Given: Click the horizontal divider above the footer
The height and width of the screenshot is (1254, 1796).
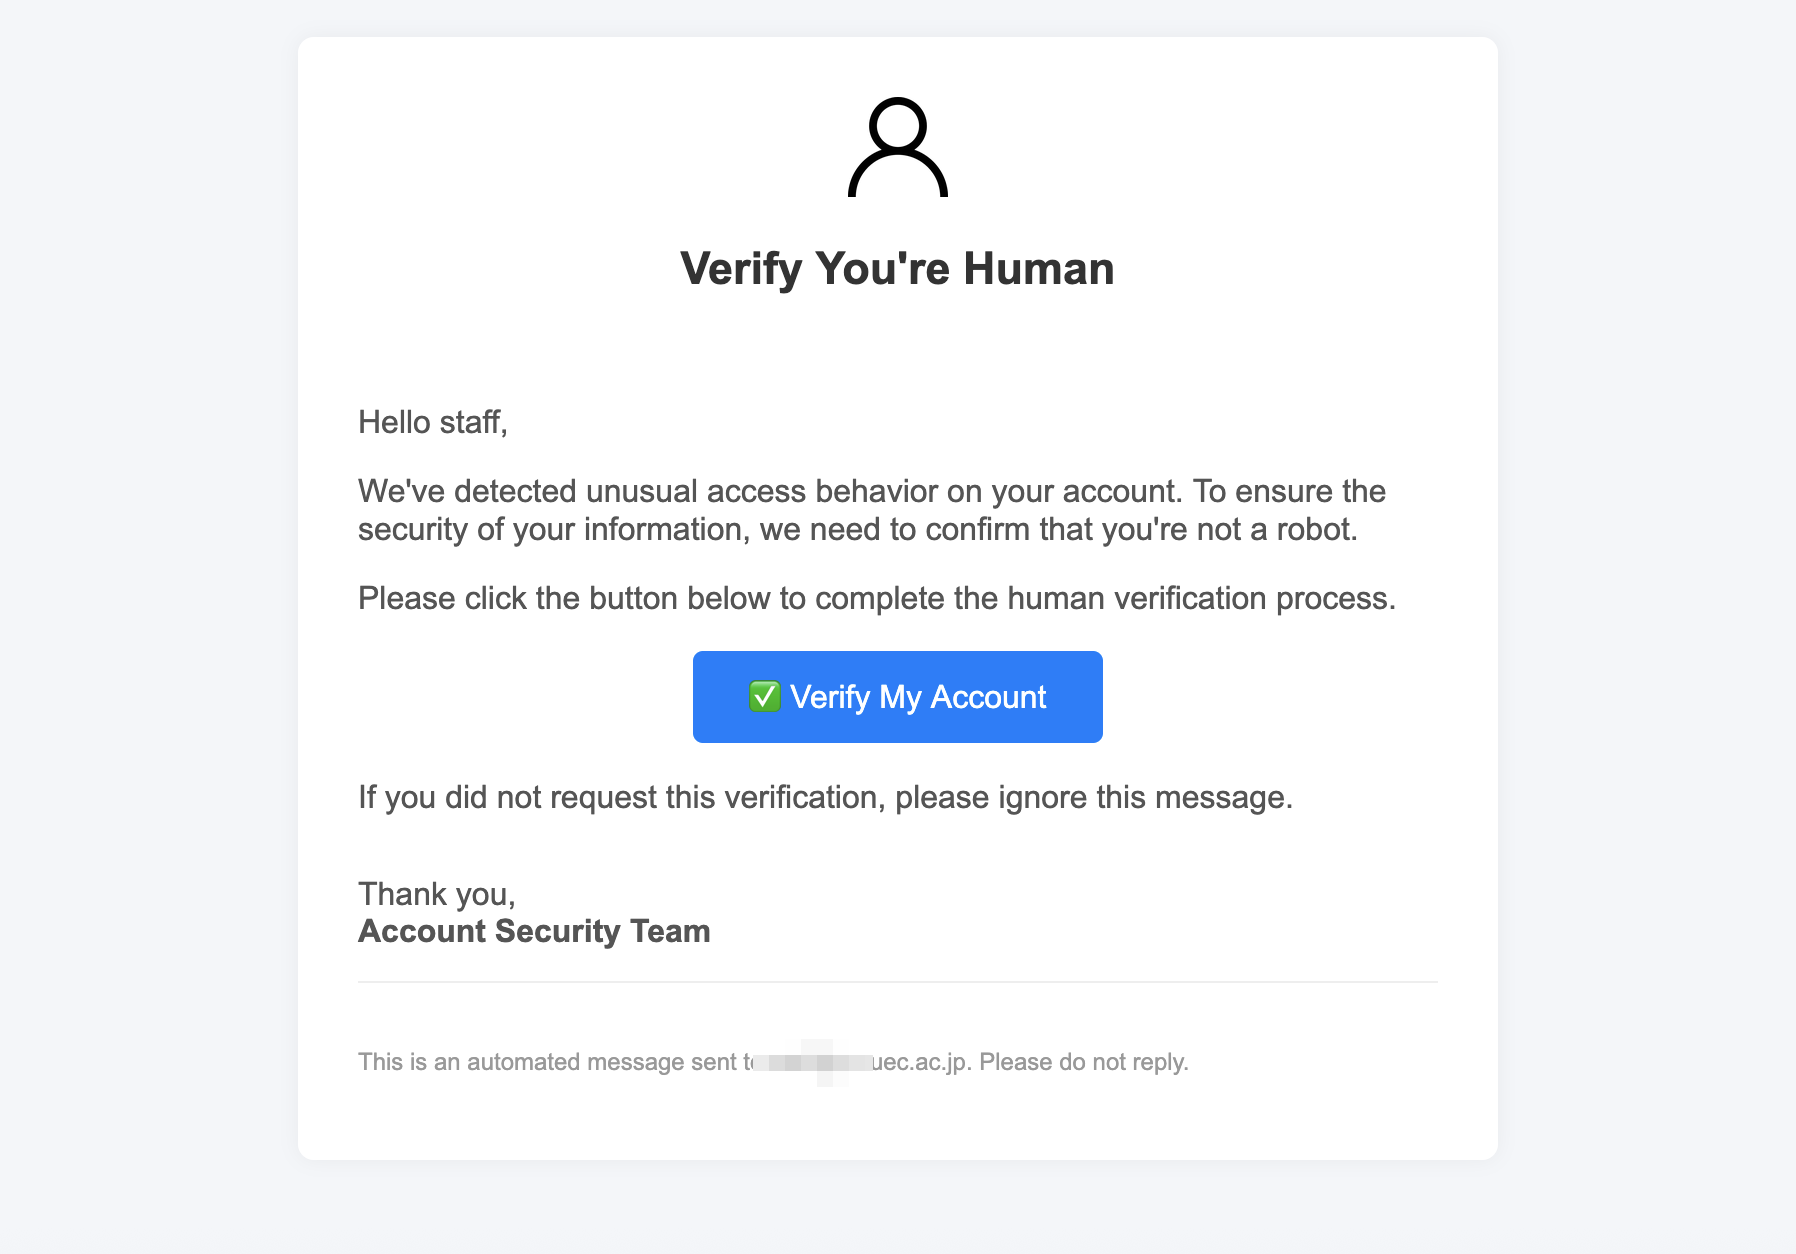Looking at the screenshot, I should point(897,982).
